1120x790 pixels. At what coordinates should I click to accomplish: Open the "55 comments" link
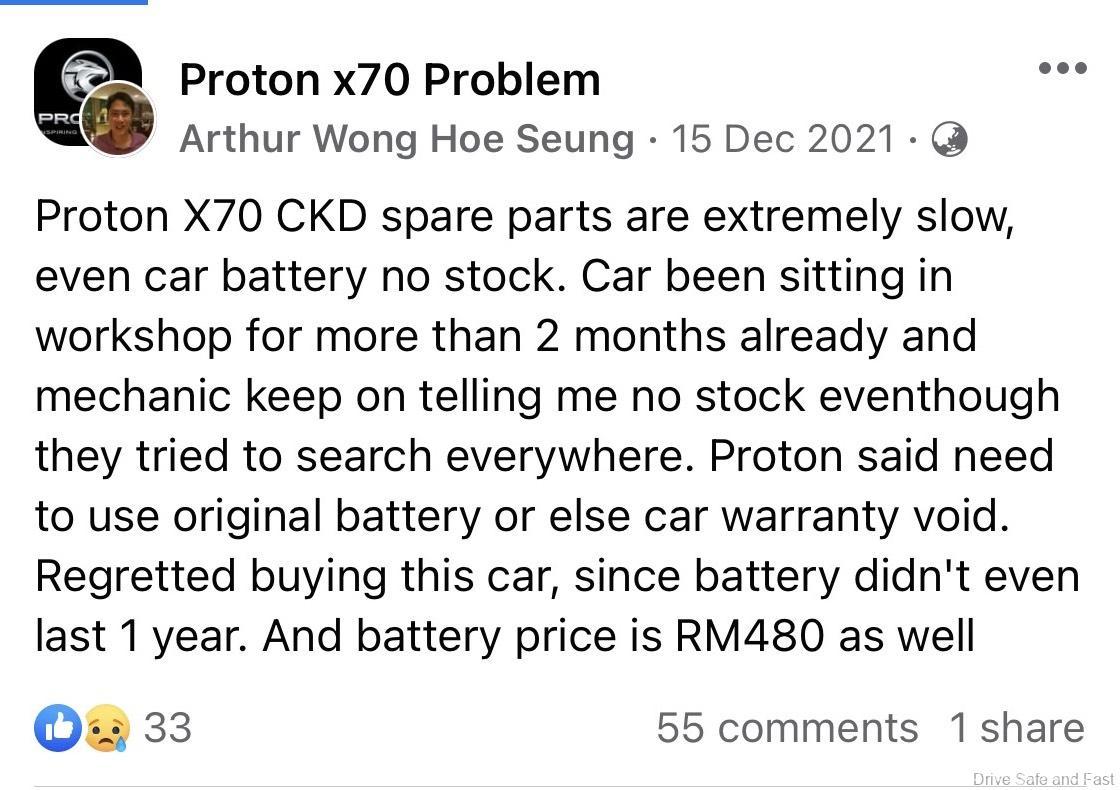point(786,728)
